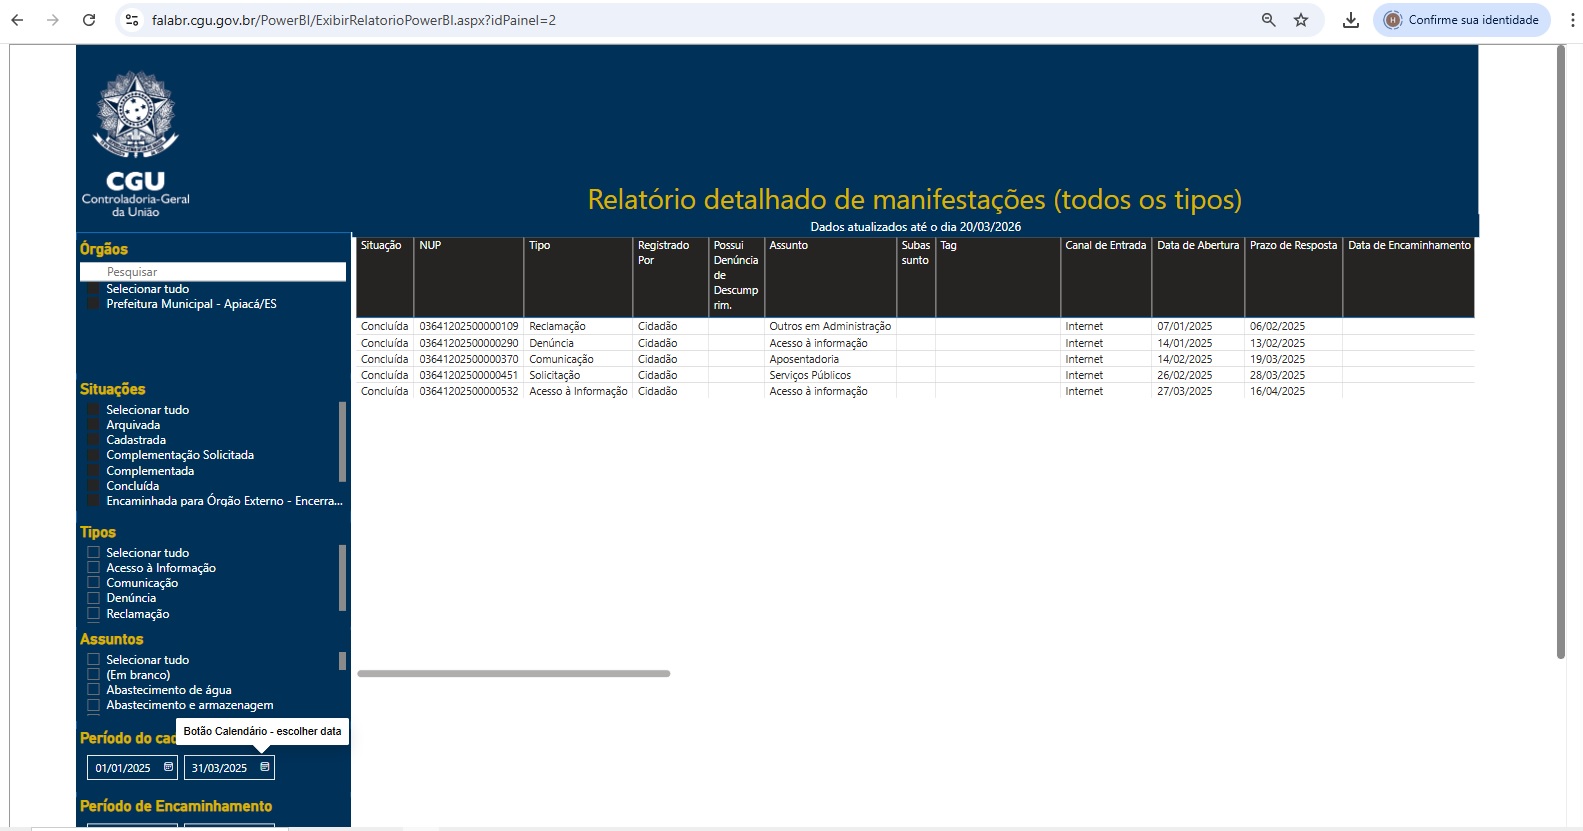The width and height of the screenshot is (1583, 831).
Task: Check the Arquivada situation filter
Action: pos(94,425)
